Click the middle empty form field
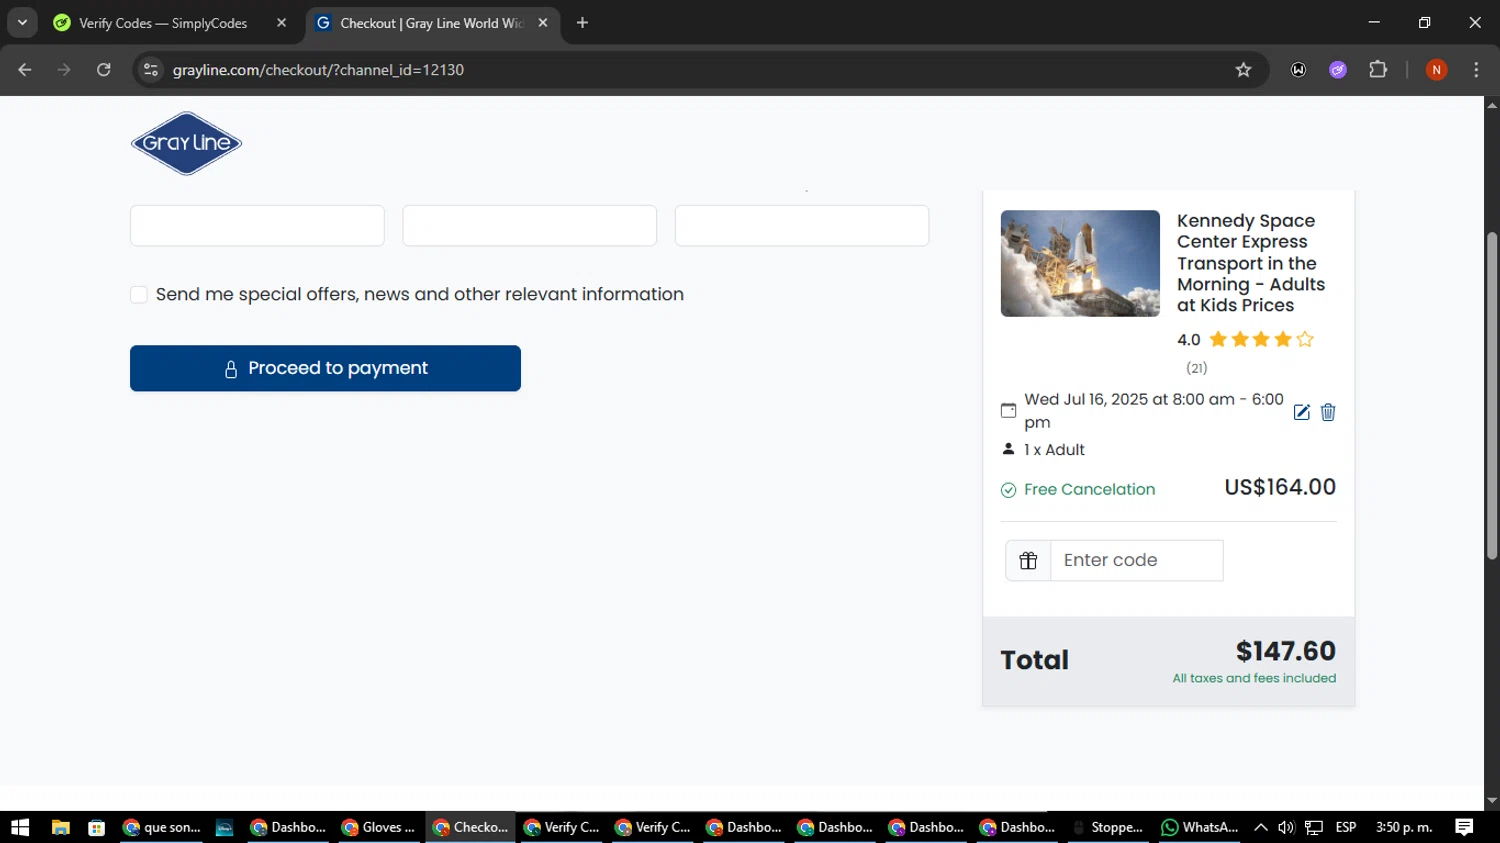The height and width of the screenshot is (843, 1500). point(529,226)
